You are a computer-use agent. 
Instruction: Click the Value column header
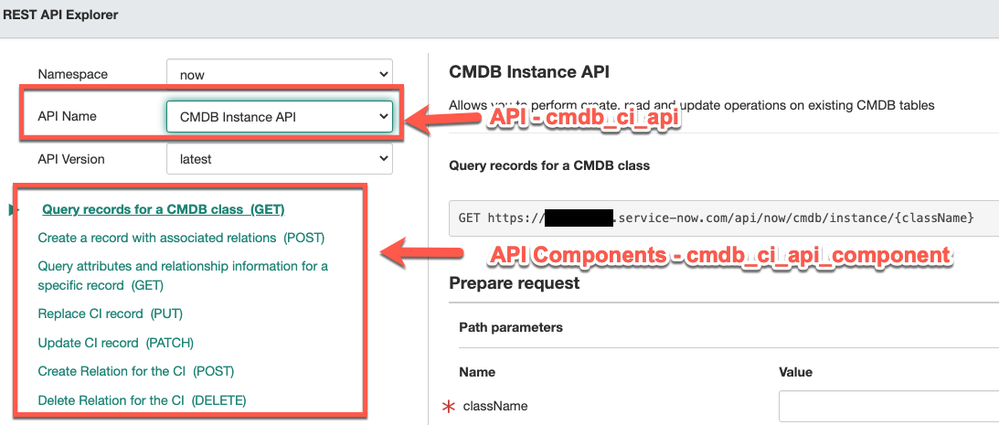point(796,372)
